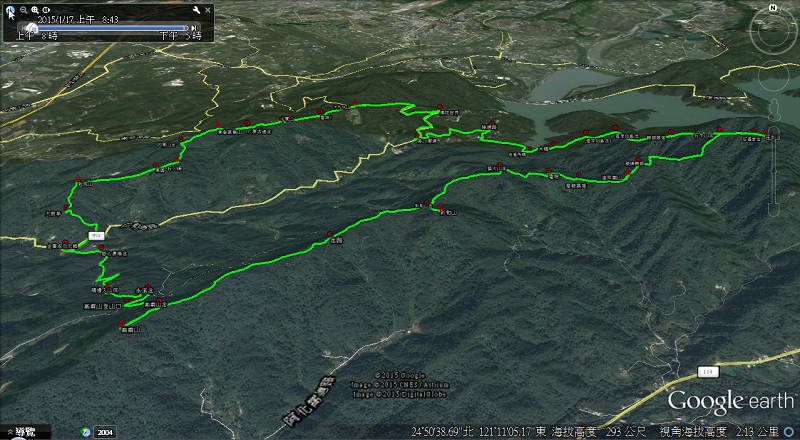Click Street View pegman icon
The height and width of the screenshot is (440, 800).
(774, 110)
